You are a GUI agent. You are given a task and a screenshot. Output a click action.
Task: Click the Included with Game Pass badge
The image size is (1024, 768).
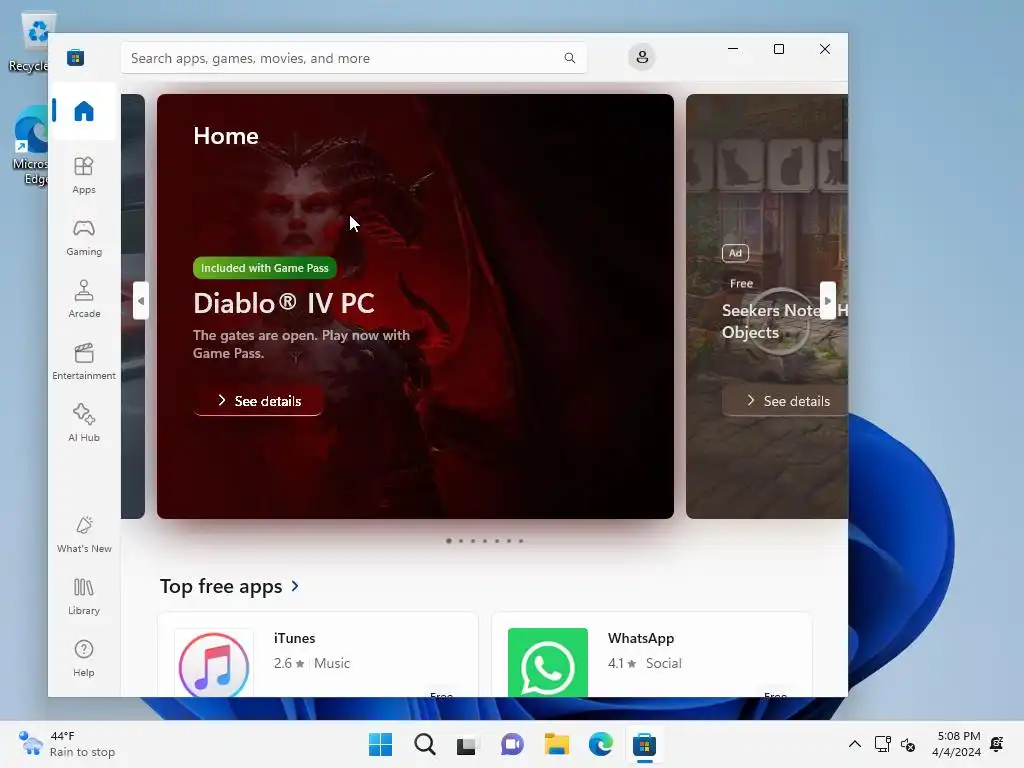point(264,268)
